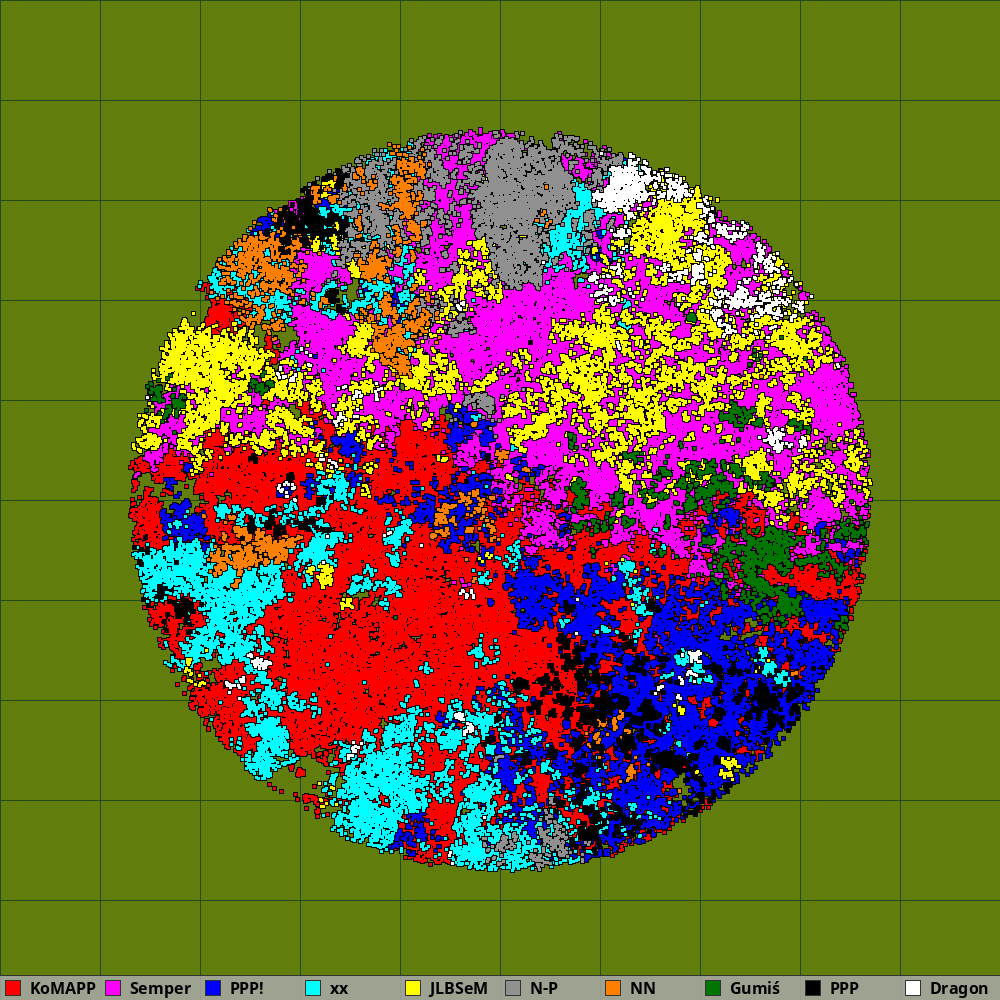Select the NN legend label
Viewport: 1000px width, 1000px height.
[x=643, y=988]
